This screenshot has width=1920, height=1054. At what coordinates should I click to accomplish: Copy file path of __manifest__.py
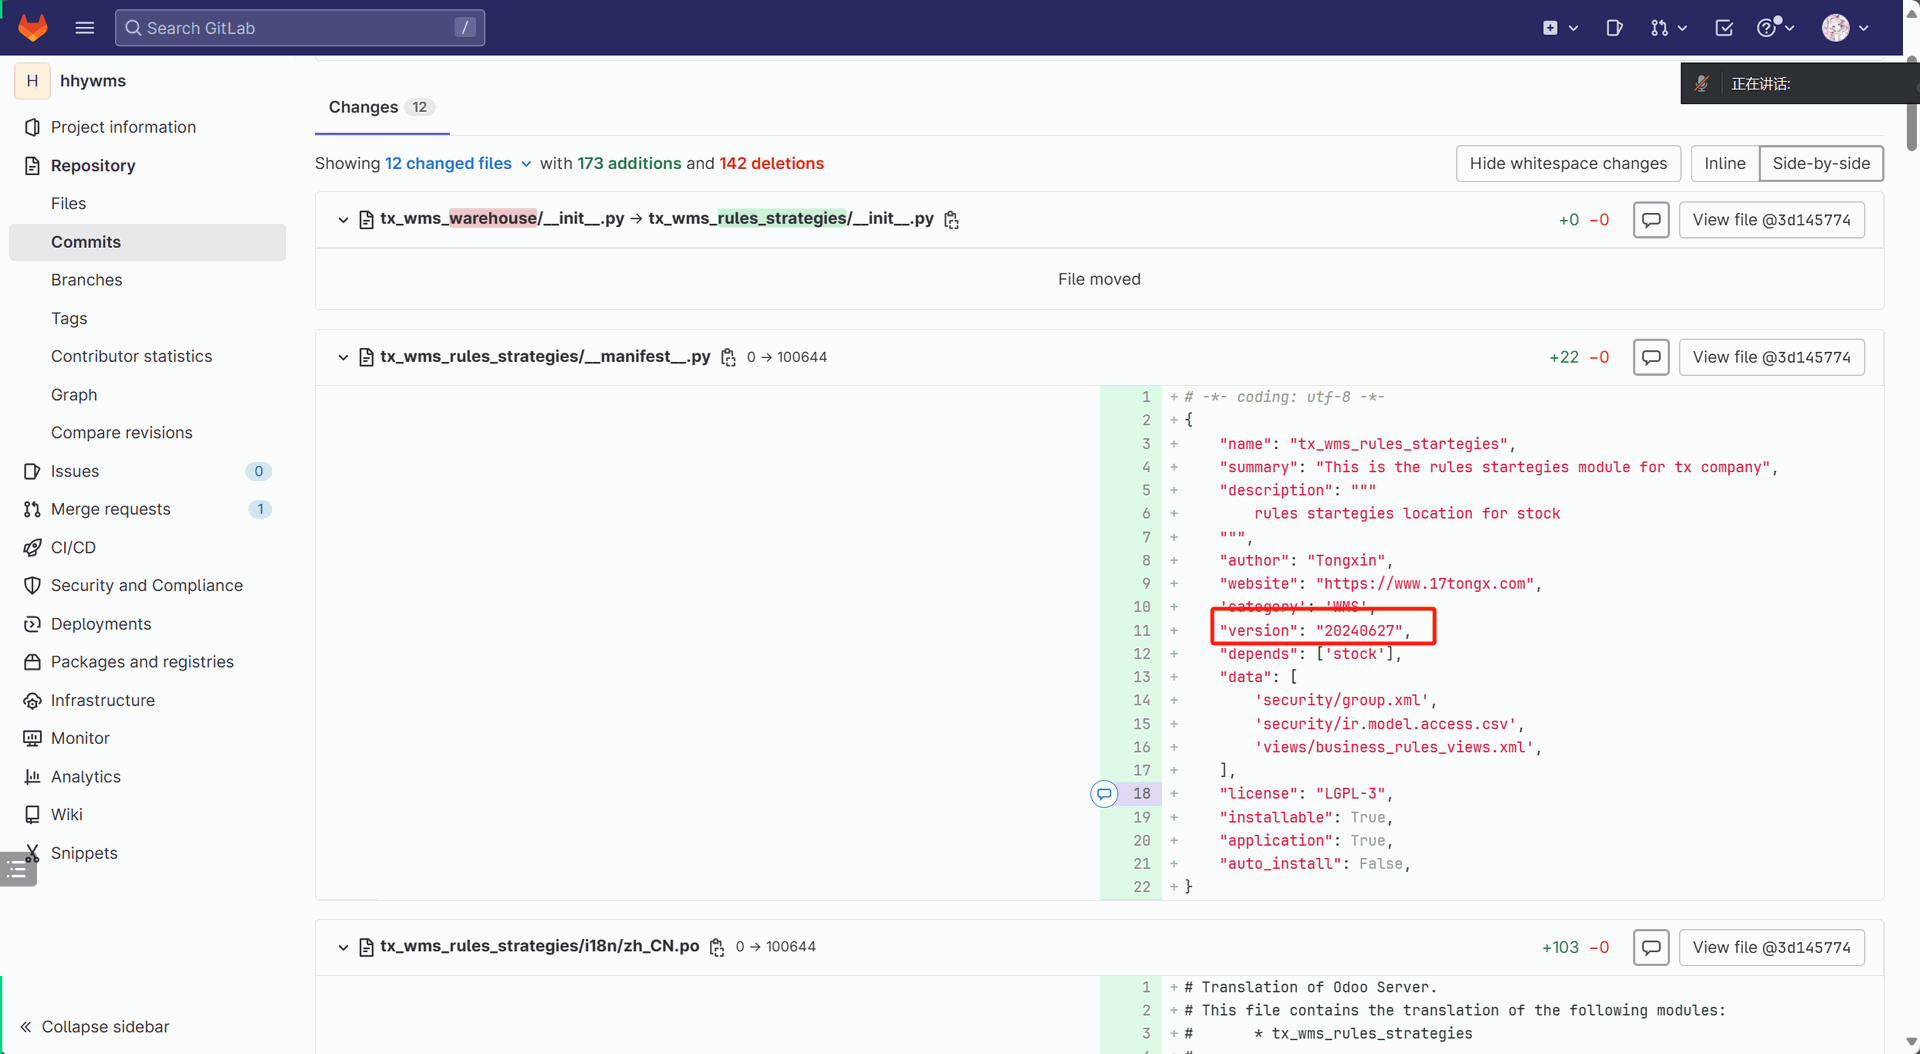(x=729, y=357)
